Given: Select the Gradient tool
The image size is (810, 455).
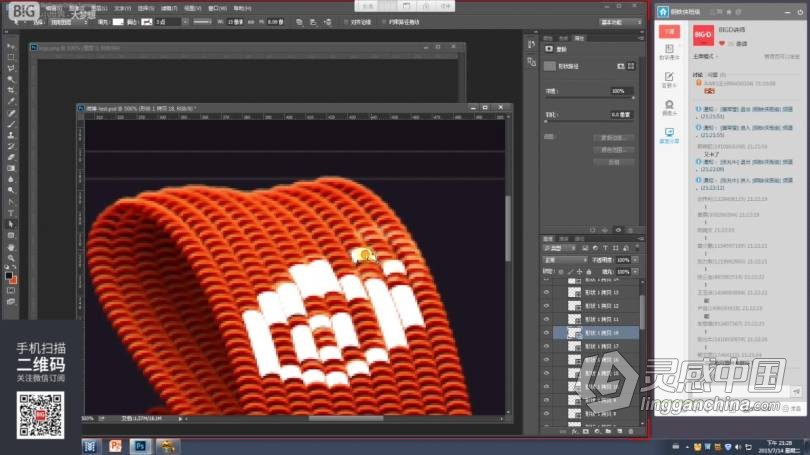Looking at the screenshot, I should tap(11, 168).
